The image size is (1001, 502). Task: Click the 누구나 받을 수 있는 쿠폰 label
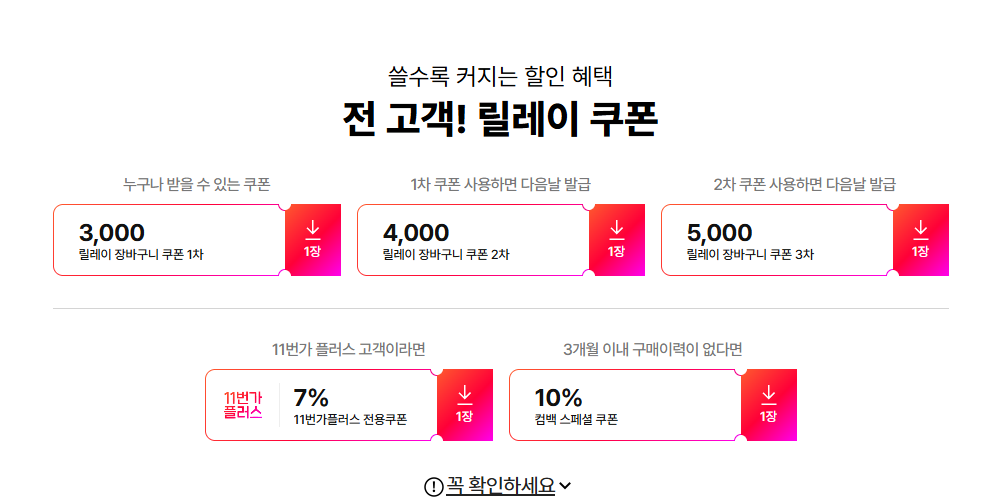tap(197, 185)
